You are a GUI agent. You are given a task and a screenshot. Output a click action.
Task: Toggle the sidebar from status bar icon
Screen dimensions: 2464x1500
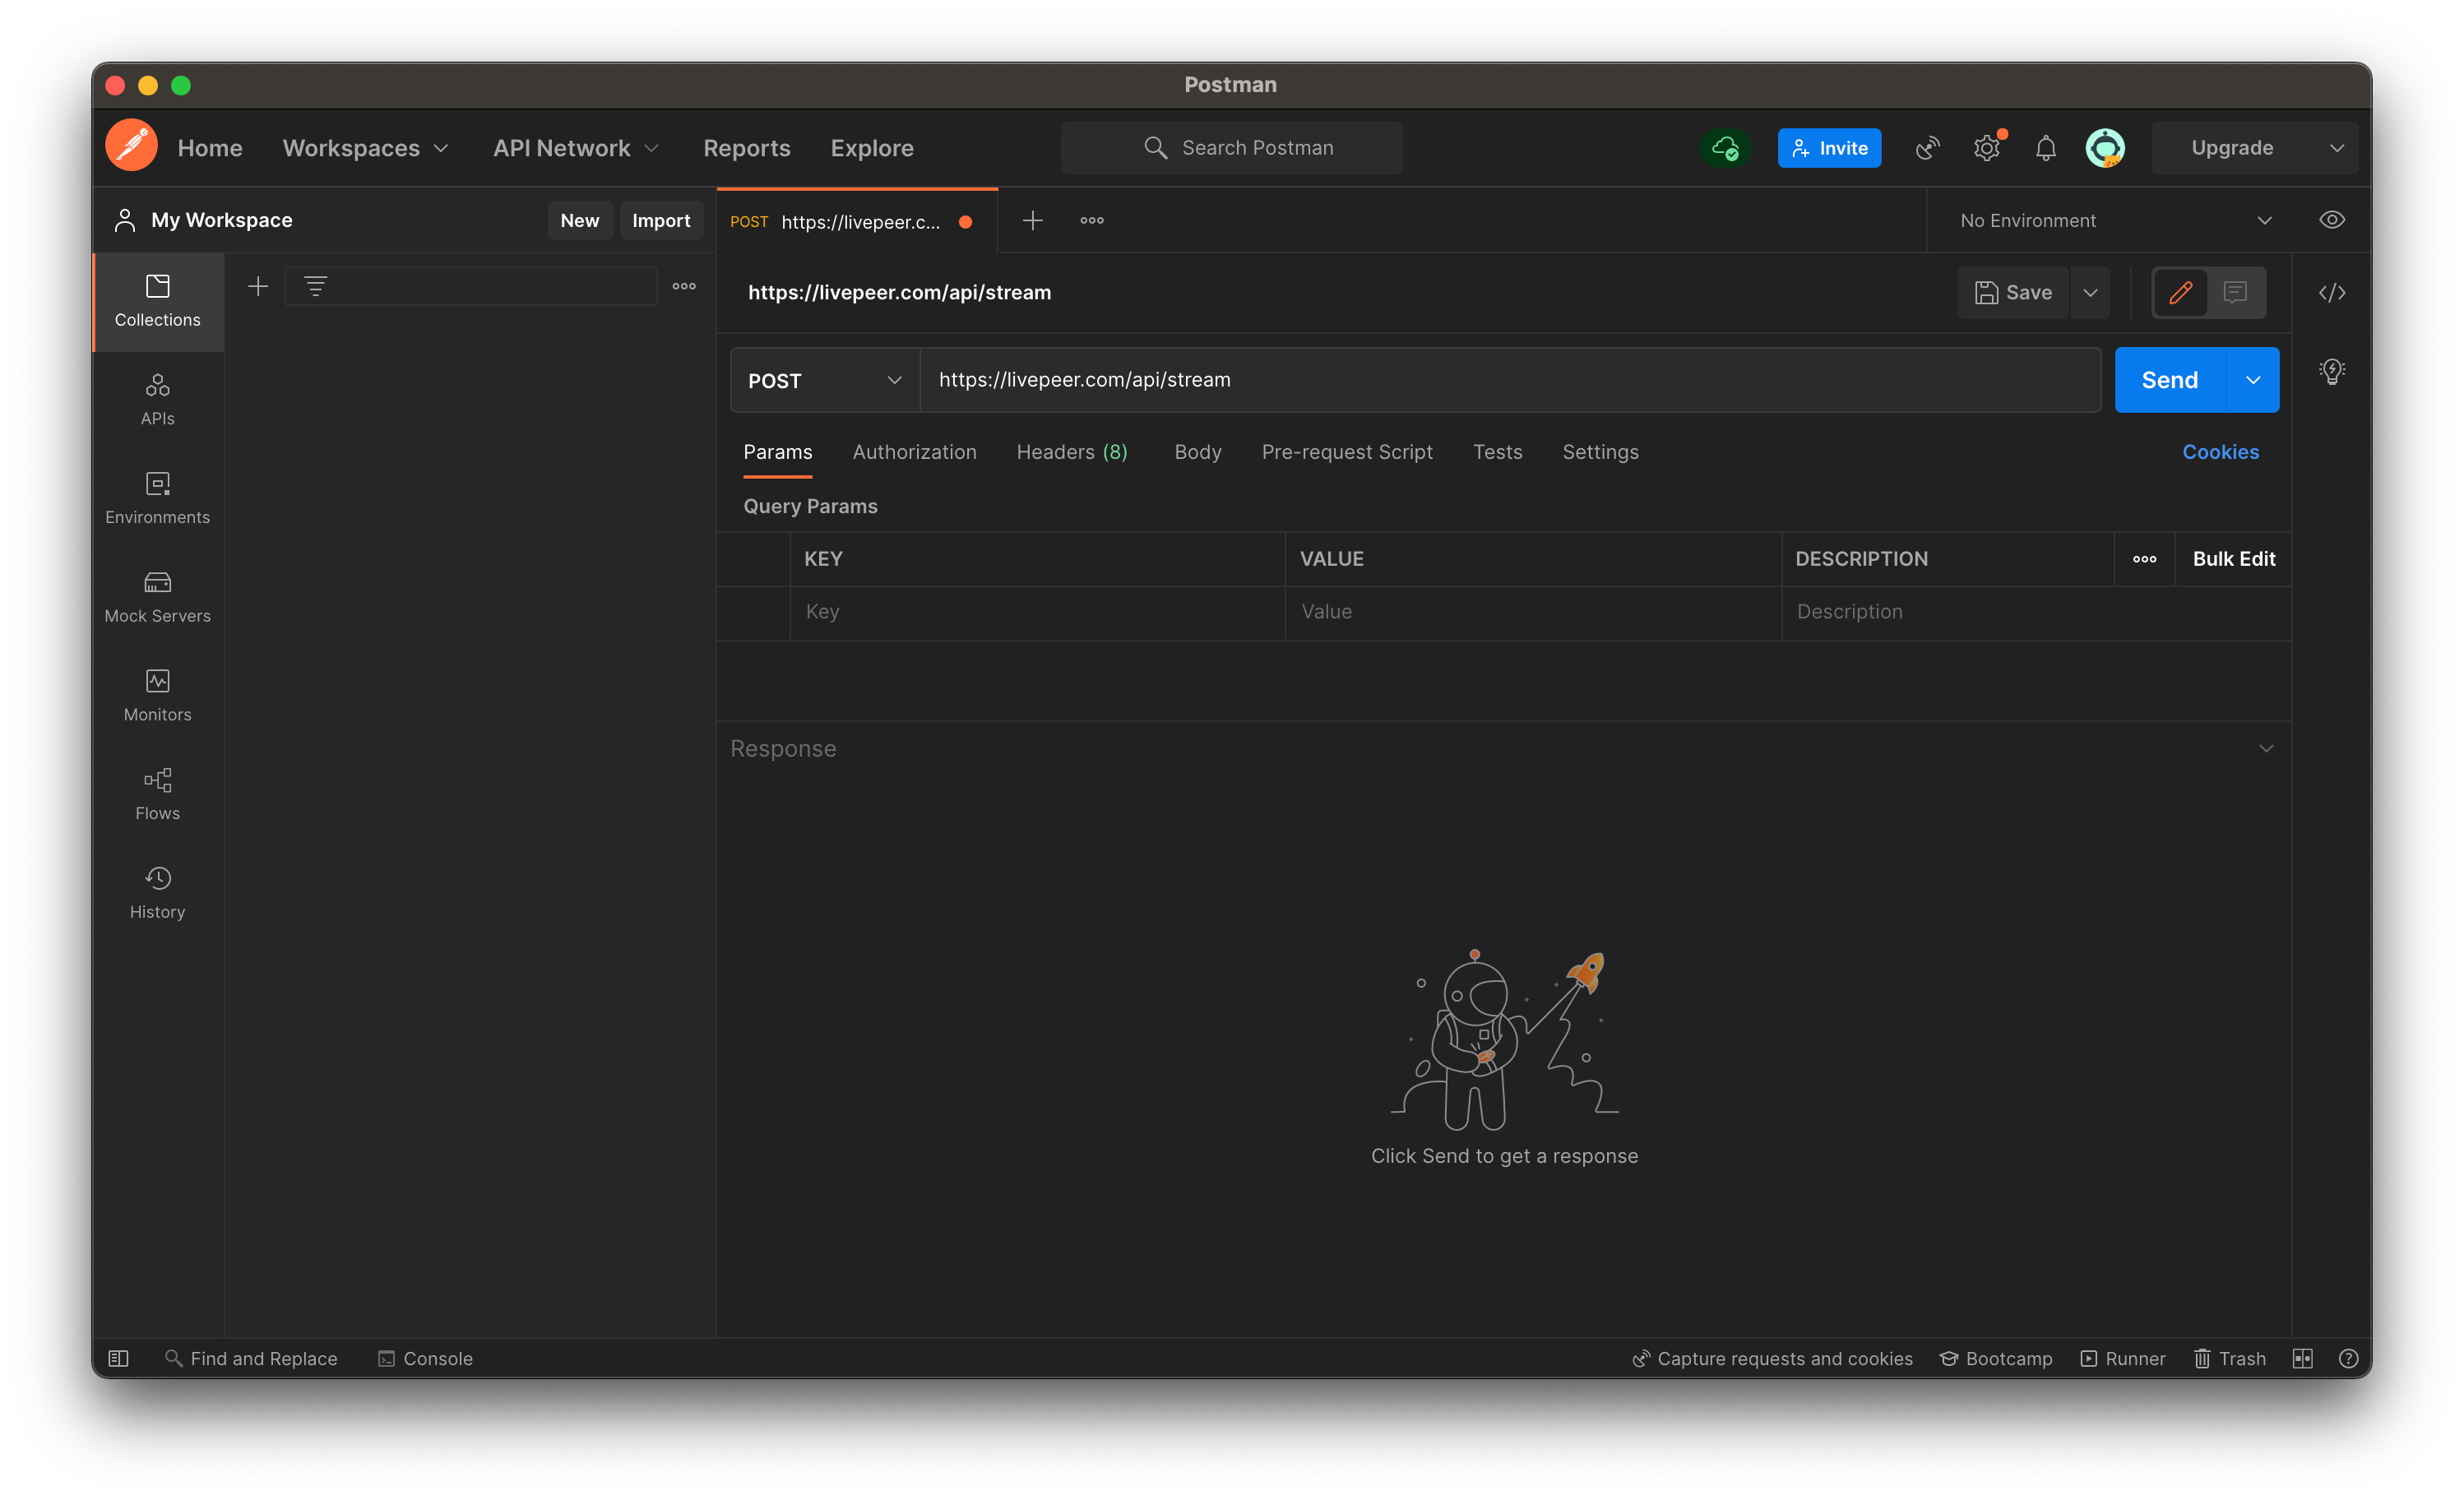118,1358
